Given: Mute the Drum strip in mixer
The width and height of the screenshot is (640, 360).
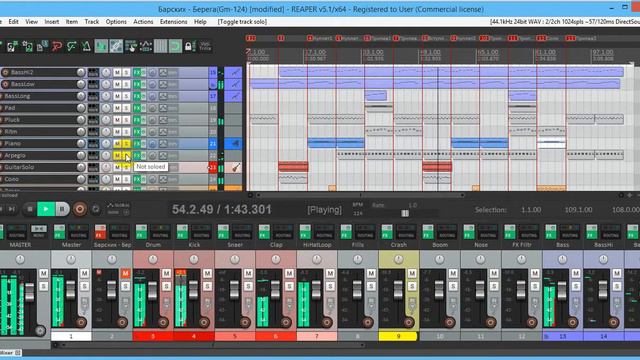Looking at the screenshot, I should 166,273.
